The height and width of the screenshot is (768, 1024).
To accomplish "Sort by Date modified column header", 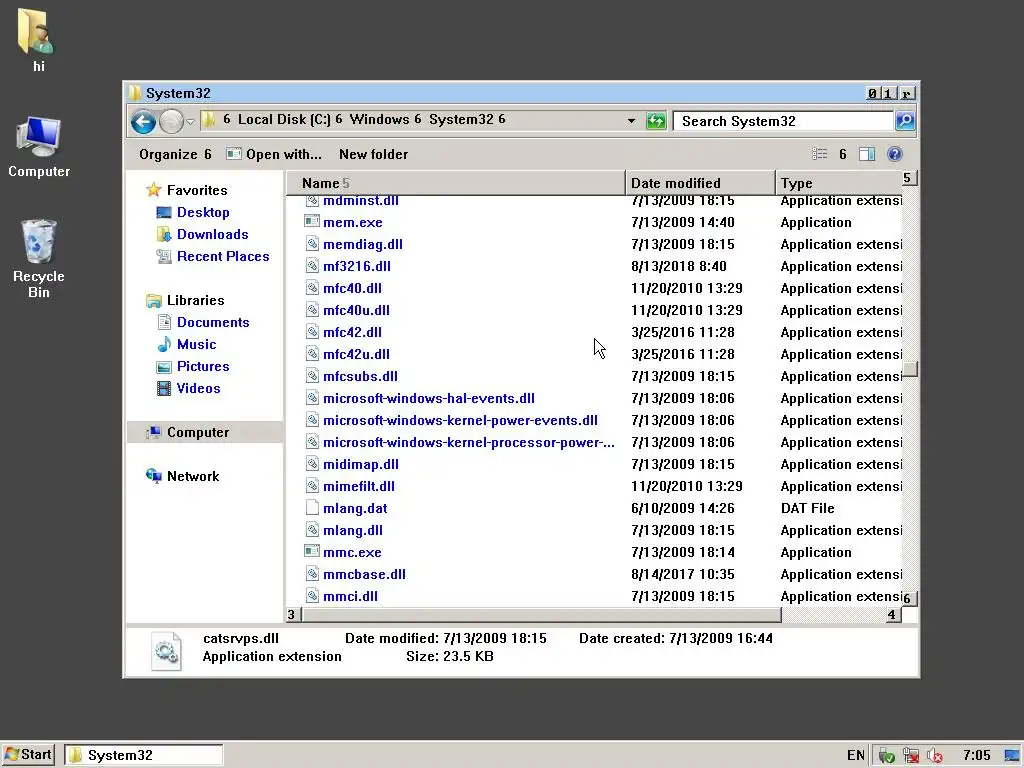I will (700, 183).
